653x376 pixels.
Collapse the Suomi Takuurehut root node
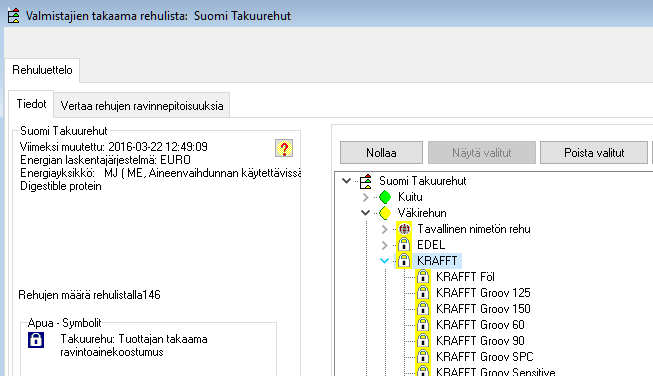[x=346, y=181]
